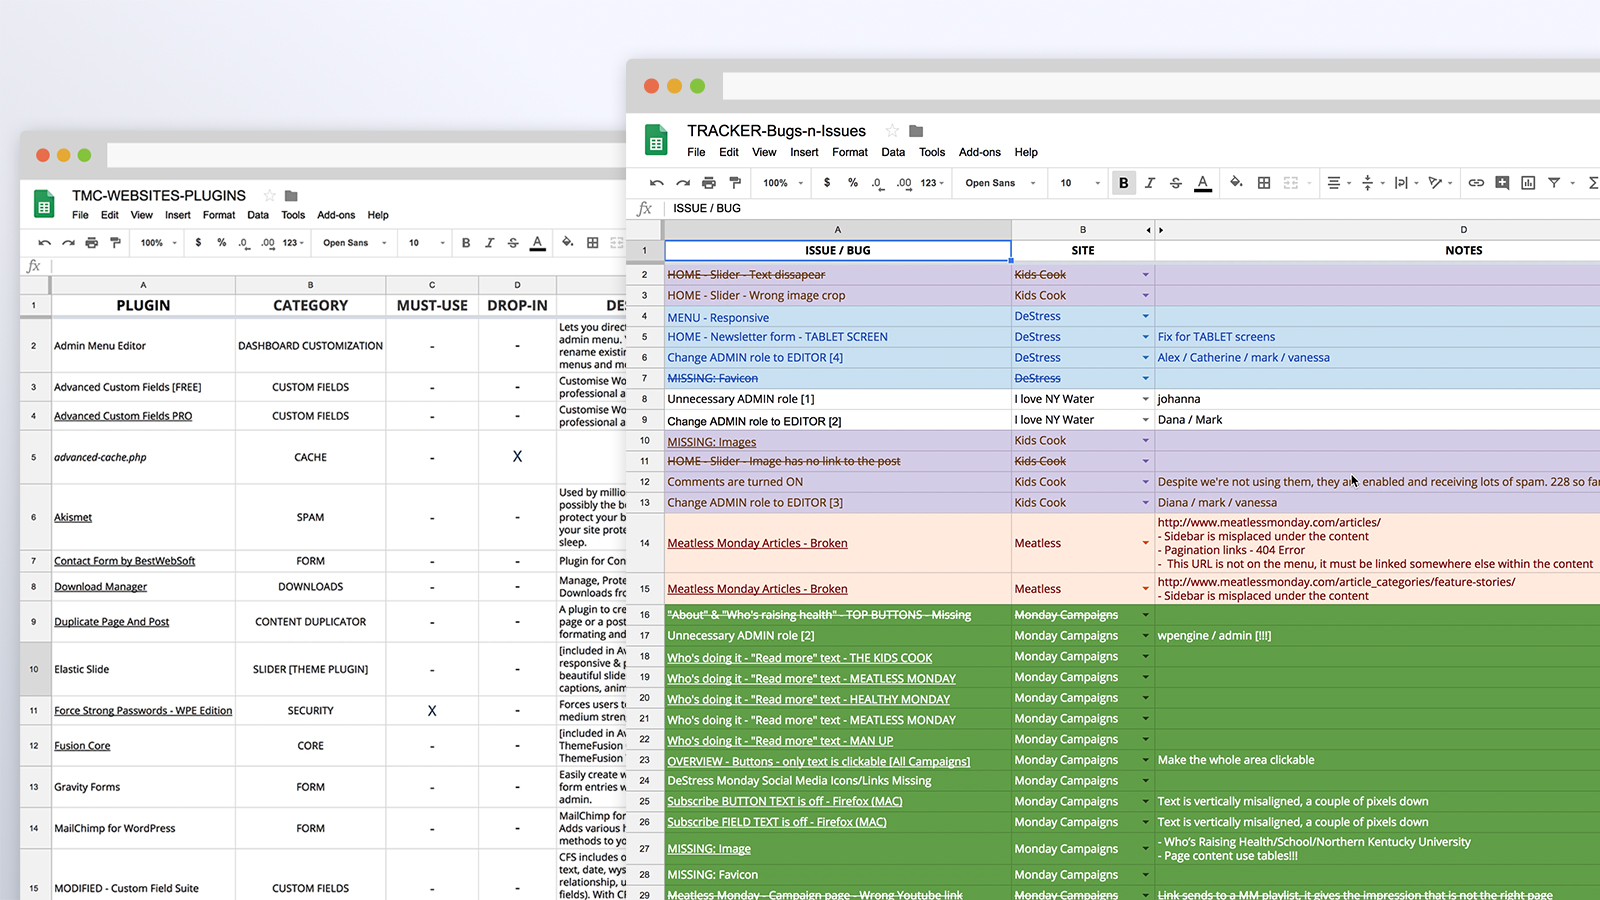Toggle Italic formatting
The image size is (1600, 900).
pos(1150,183)
